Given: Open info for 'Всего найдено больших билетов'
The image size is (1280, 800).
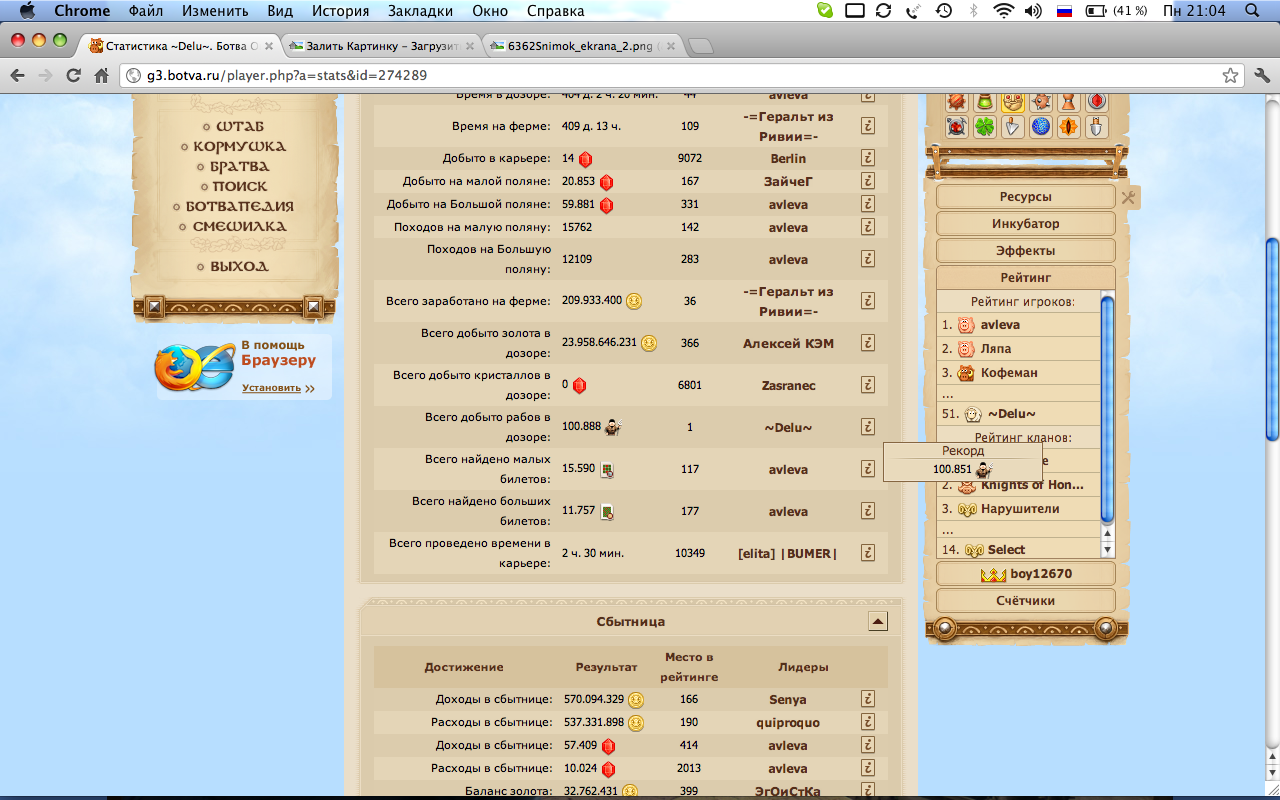Looking at the screenshot, I should (x=868, y=511).
